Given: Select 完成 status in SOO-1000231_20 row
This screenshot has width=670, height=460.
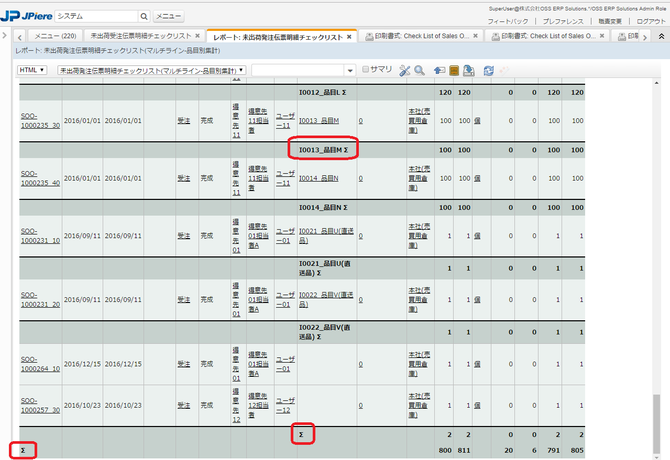Looking at the screenshot, I should pos(207,300).
